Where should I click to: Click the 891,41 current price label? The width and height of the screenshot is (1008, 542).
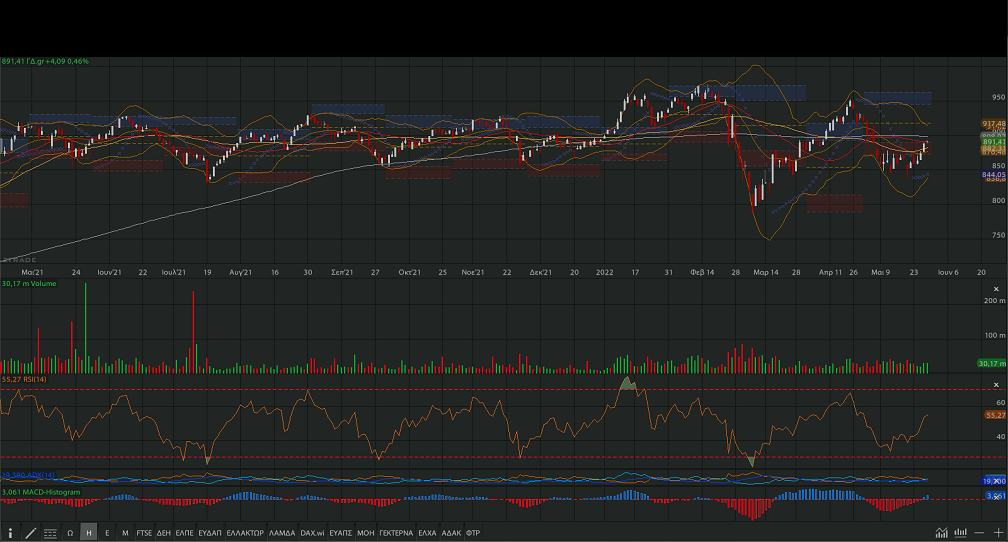(993, 143)
